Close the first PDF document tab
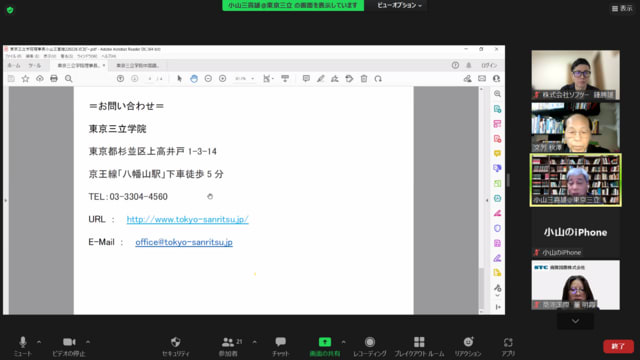Screen dimensions: 640x360 pos(104,65)
